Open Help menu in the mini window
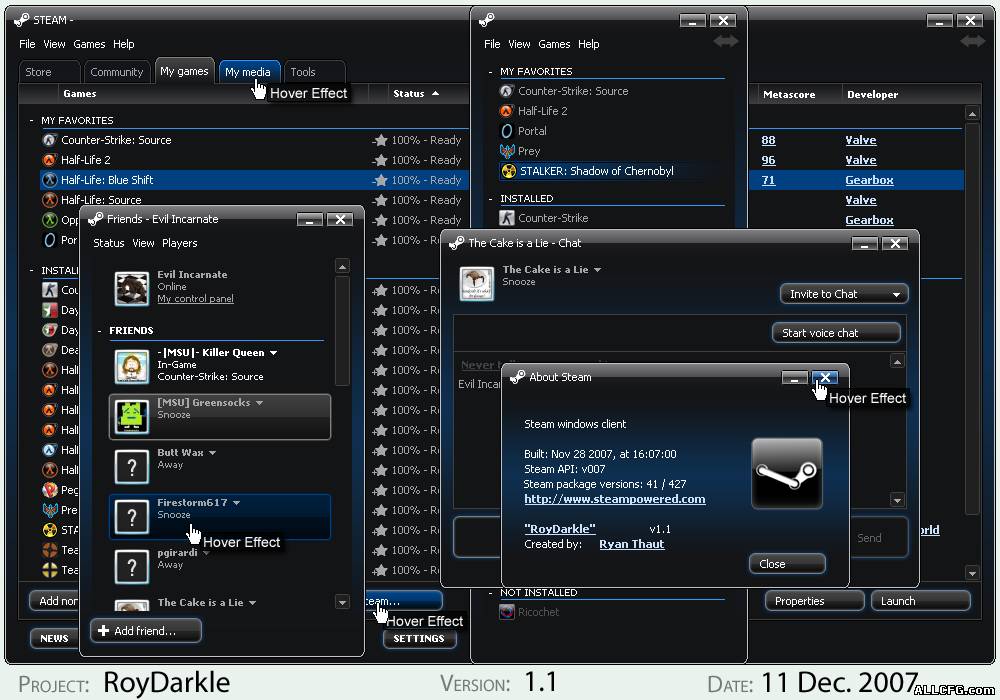Image resolution: width=1000 pixels, height=700 pixels. point(589,44)
